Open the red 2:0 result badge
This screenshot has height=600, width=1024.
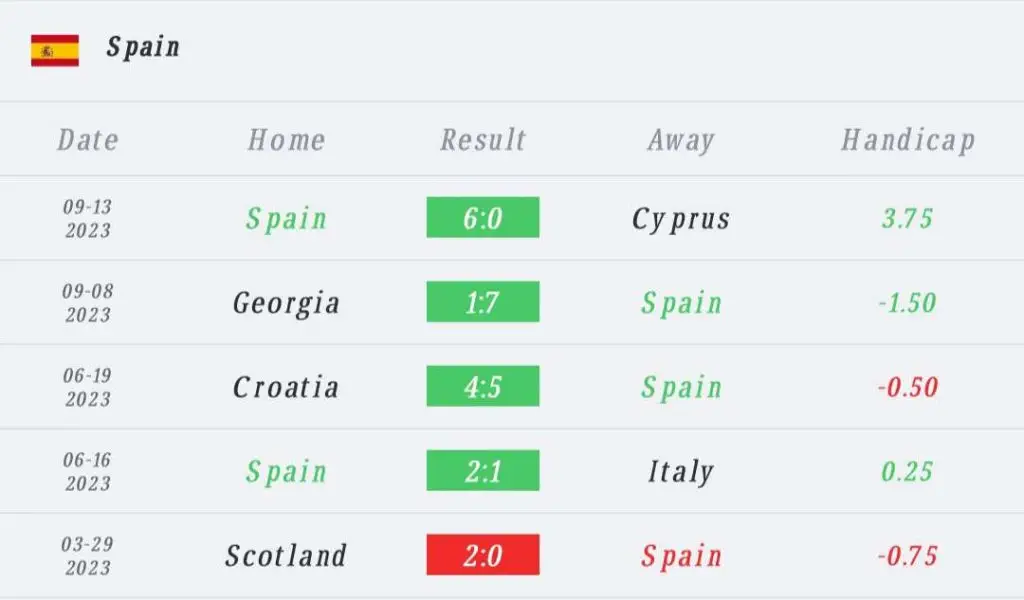(483, 555)
